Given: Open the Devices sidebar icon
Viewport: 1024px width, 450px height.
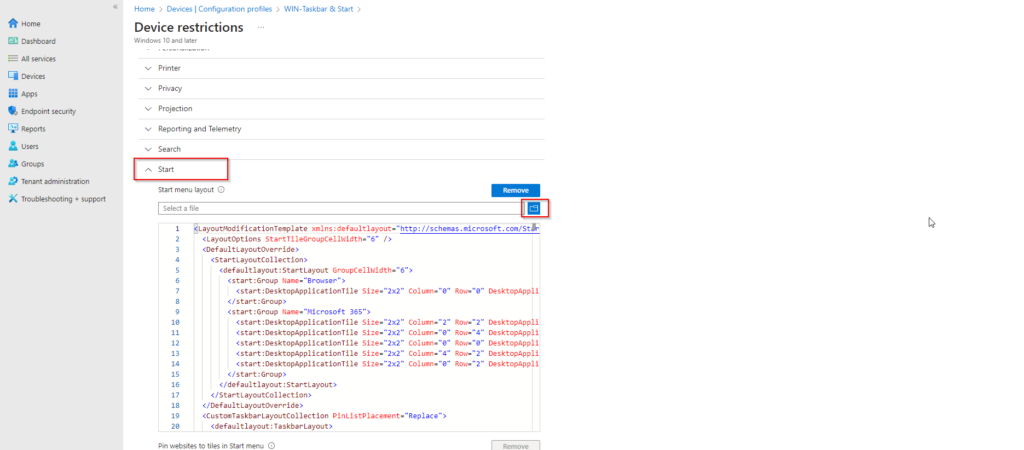Looking at the screenshot, I should pos(13,76).
